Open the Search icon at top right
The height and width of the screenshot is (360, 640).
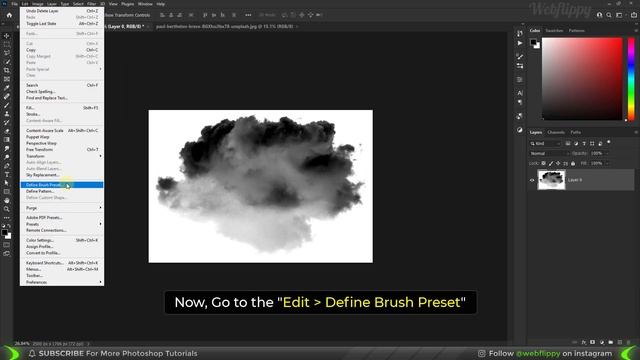(x=609, y=15)
